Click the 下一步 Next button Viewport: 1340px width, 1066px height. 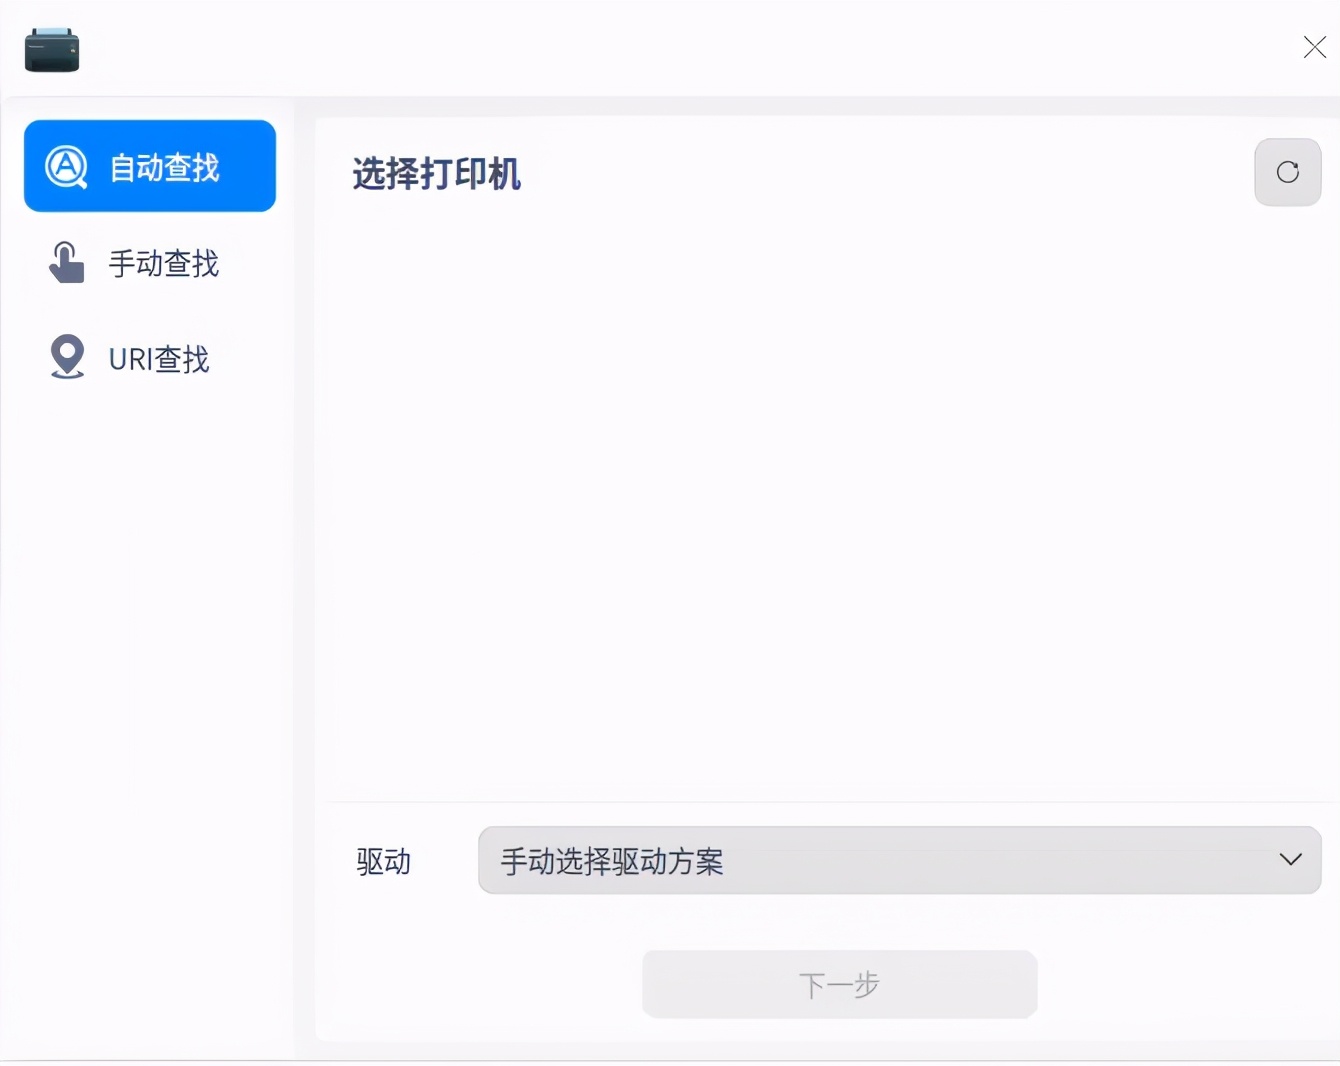[839, 984]
